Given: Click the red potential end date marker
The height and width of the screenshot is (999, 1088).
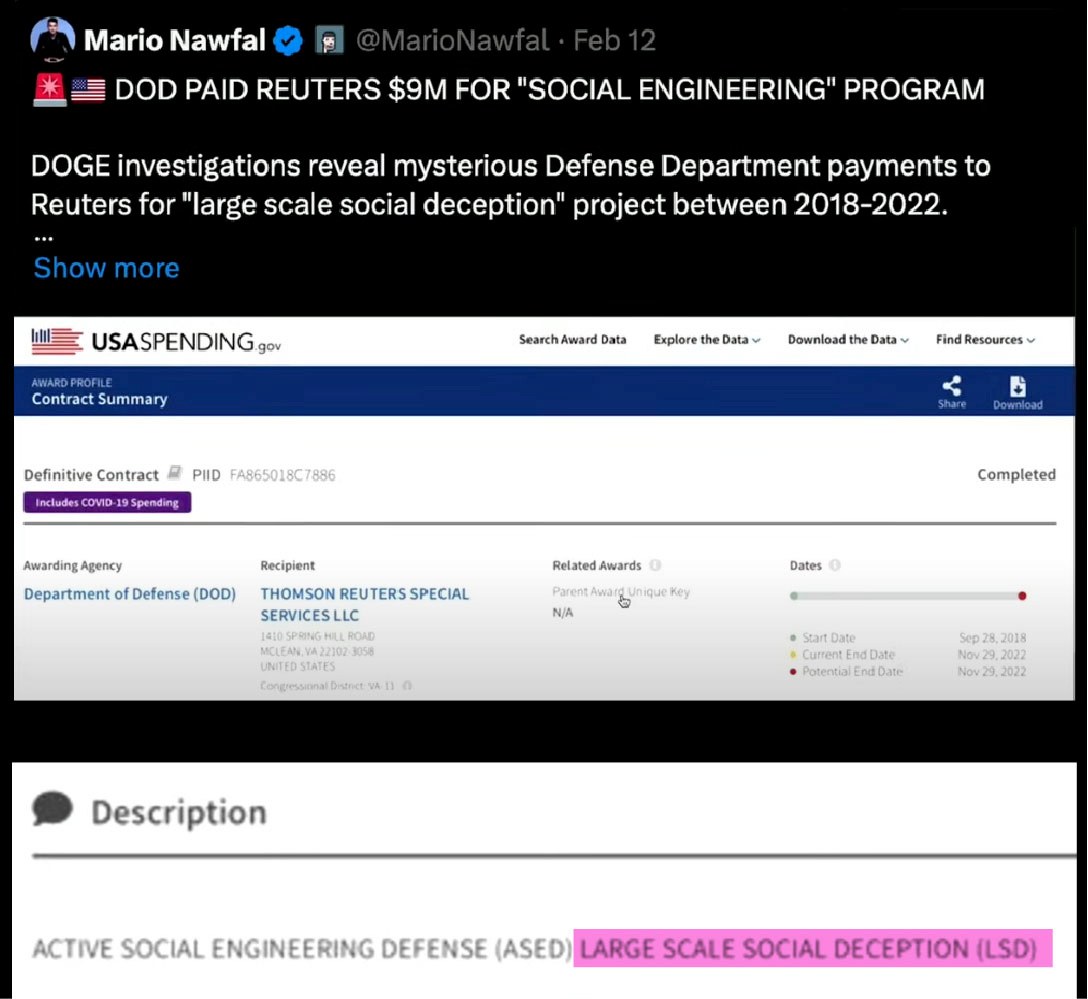Looking at the screenshot, I should tap(1022, 596).
